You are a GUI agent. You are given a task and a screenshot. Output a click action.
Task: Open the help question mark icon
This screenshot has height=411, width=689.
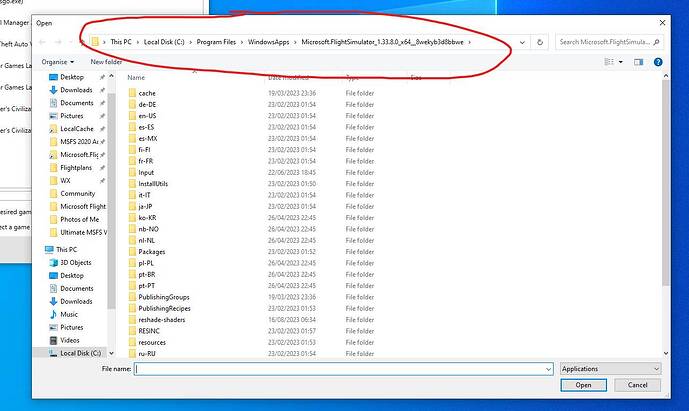click(658, 62)
